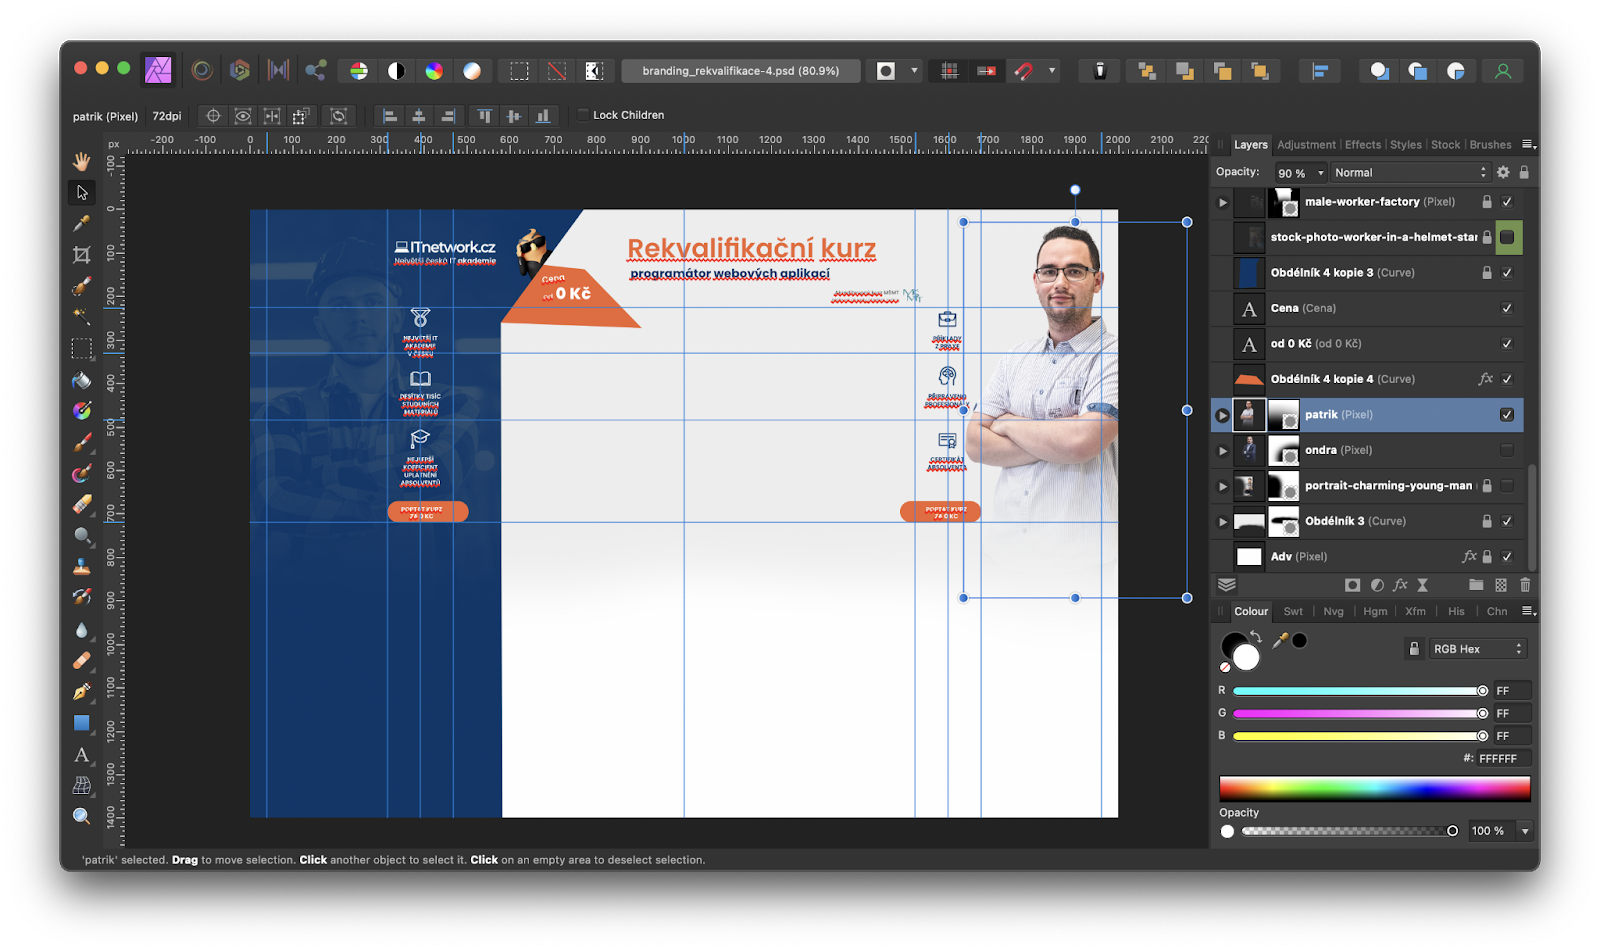
Task: Switch to the Adjustment tab
Action: tap(1306, 145)
